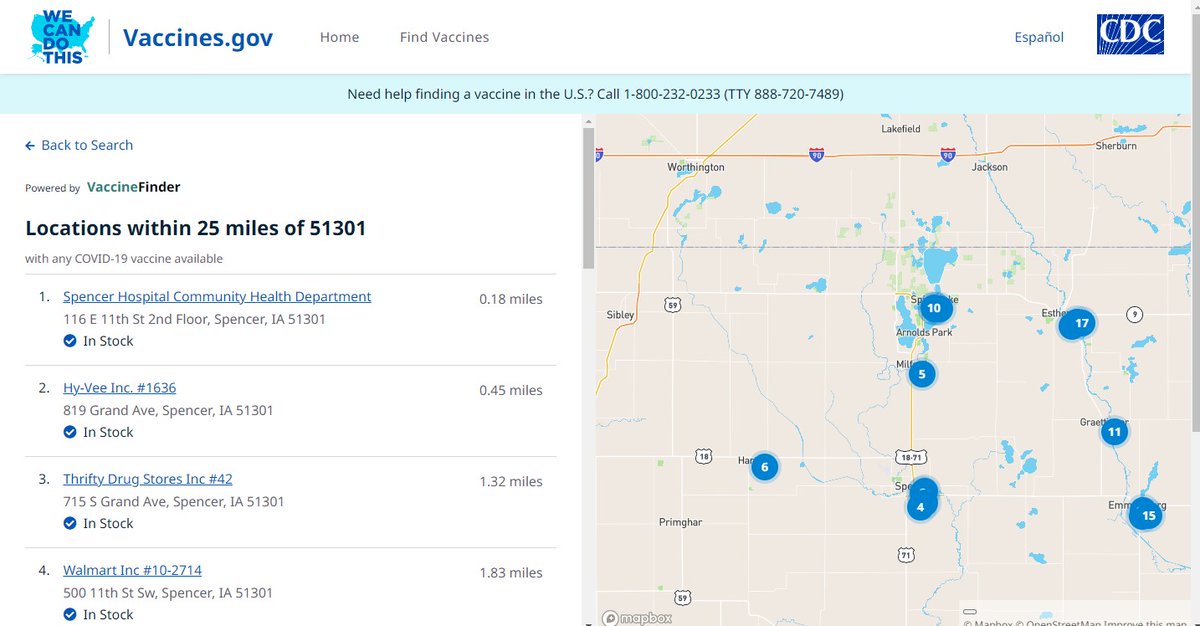Viewport: 1200px width, 626px height.
Task: Open the Vaccines.gov home title link
Action: [198, 37]
